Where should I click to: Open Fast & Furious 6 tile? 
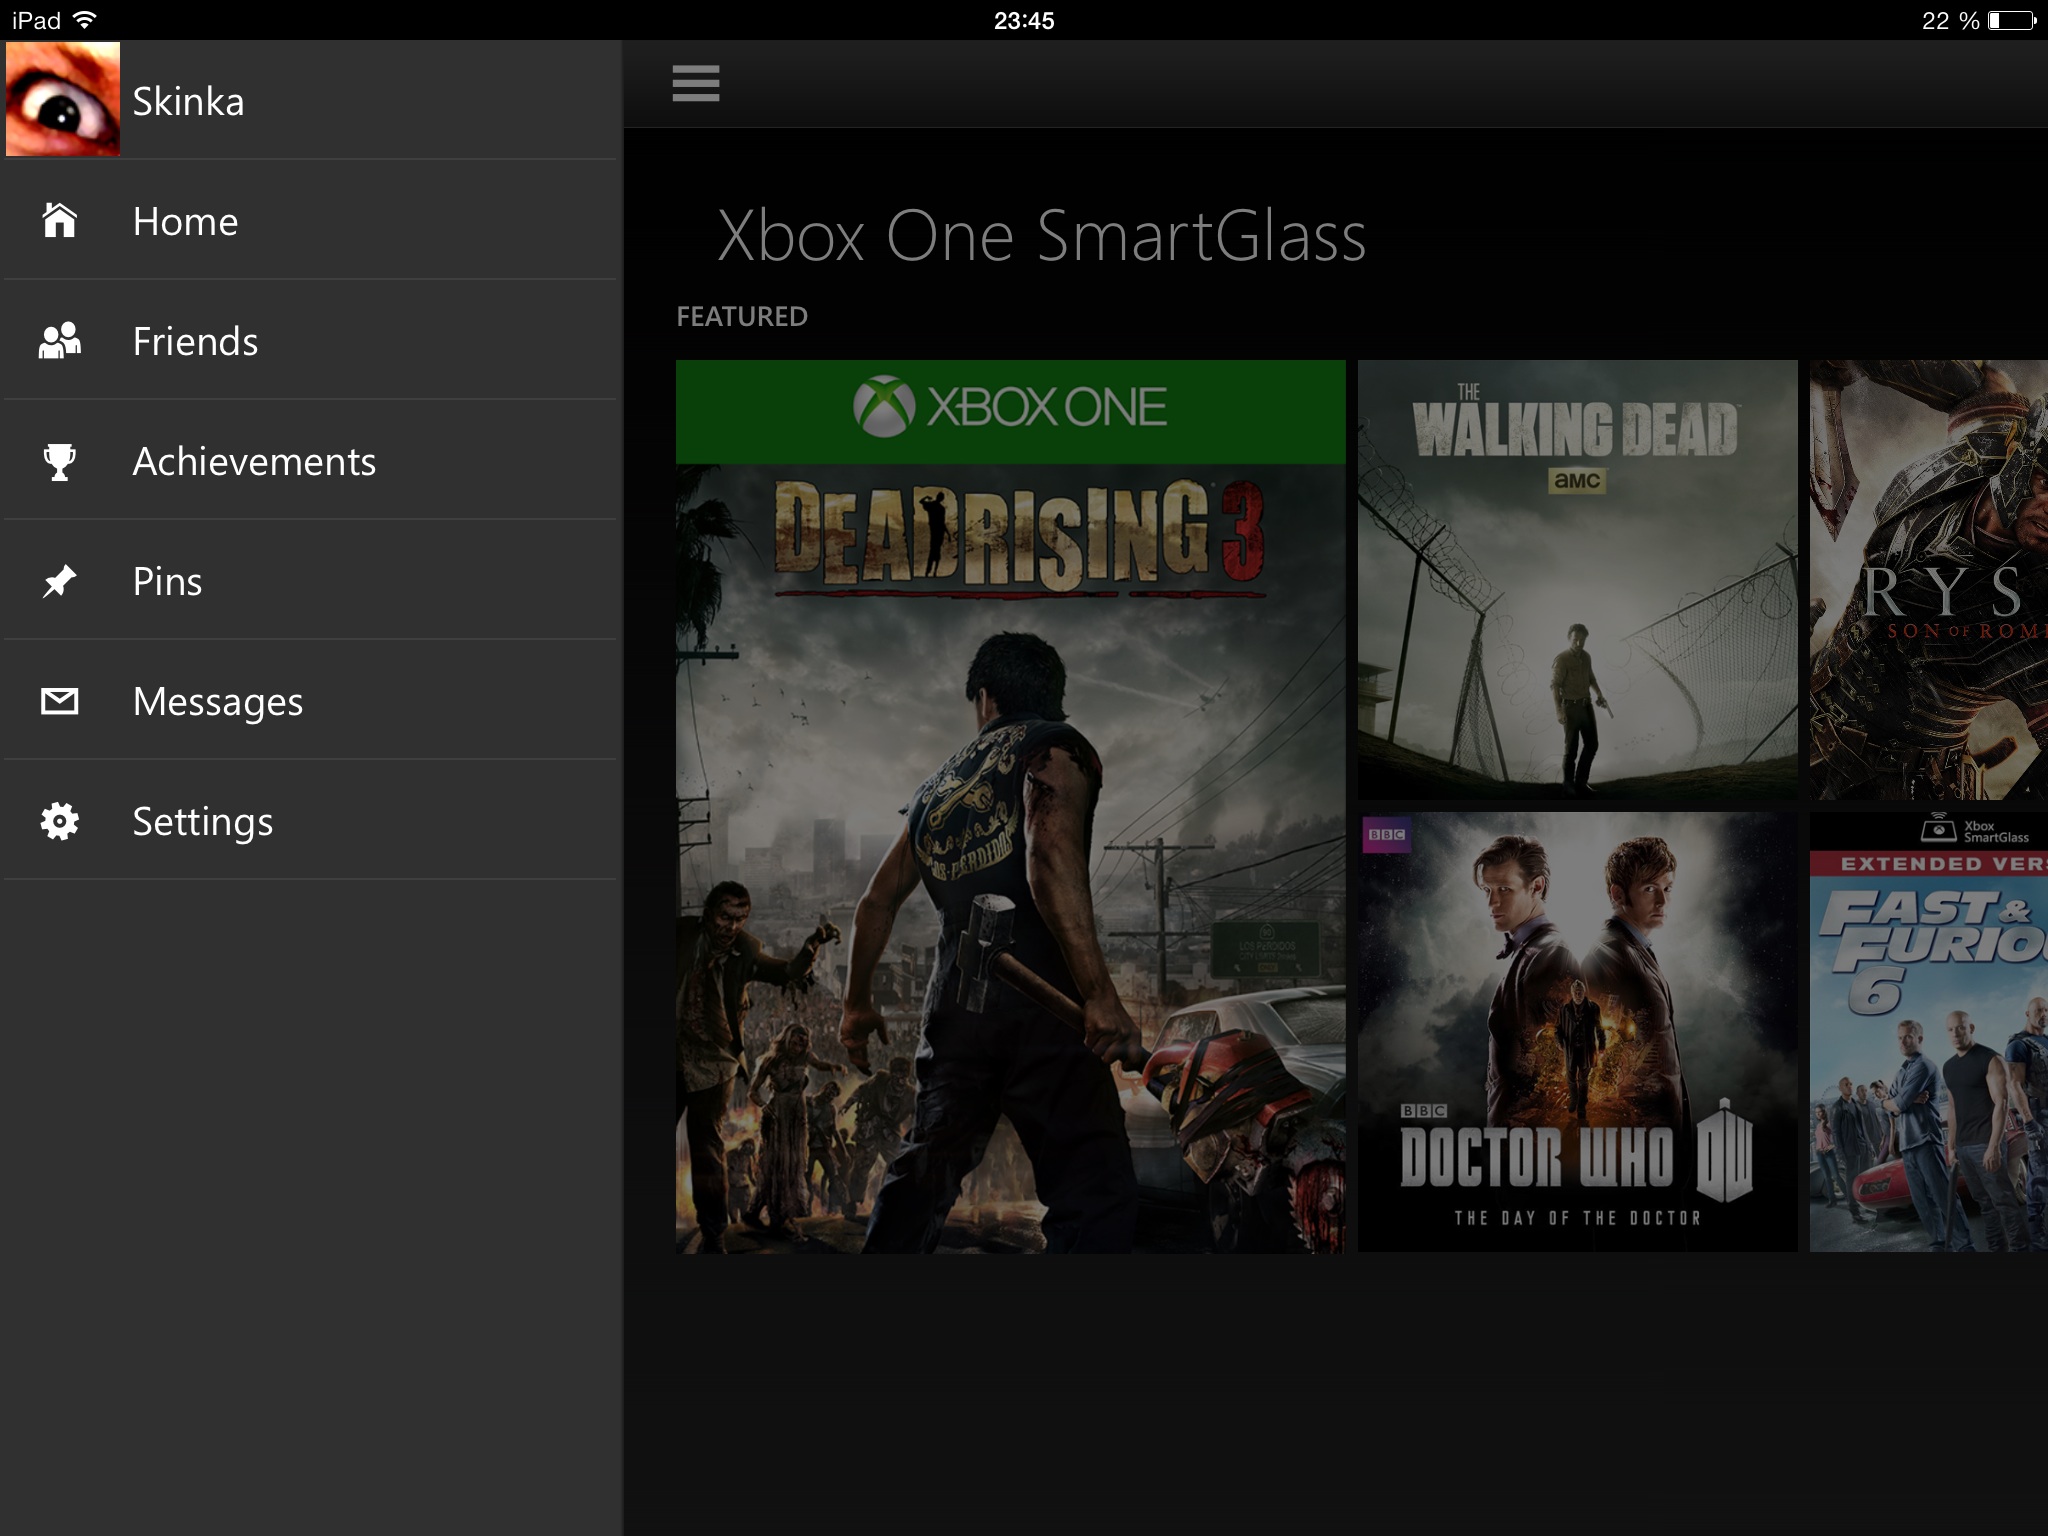[1929, 1032]
